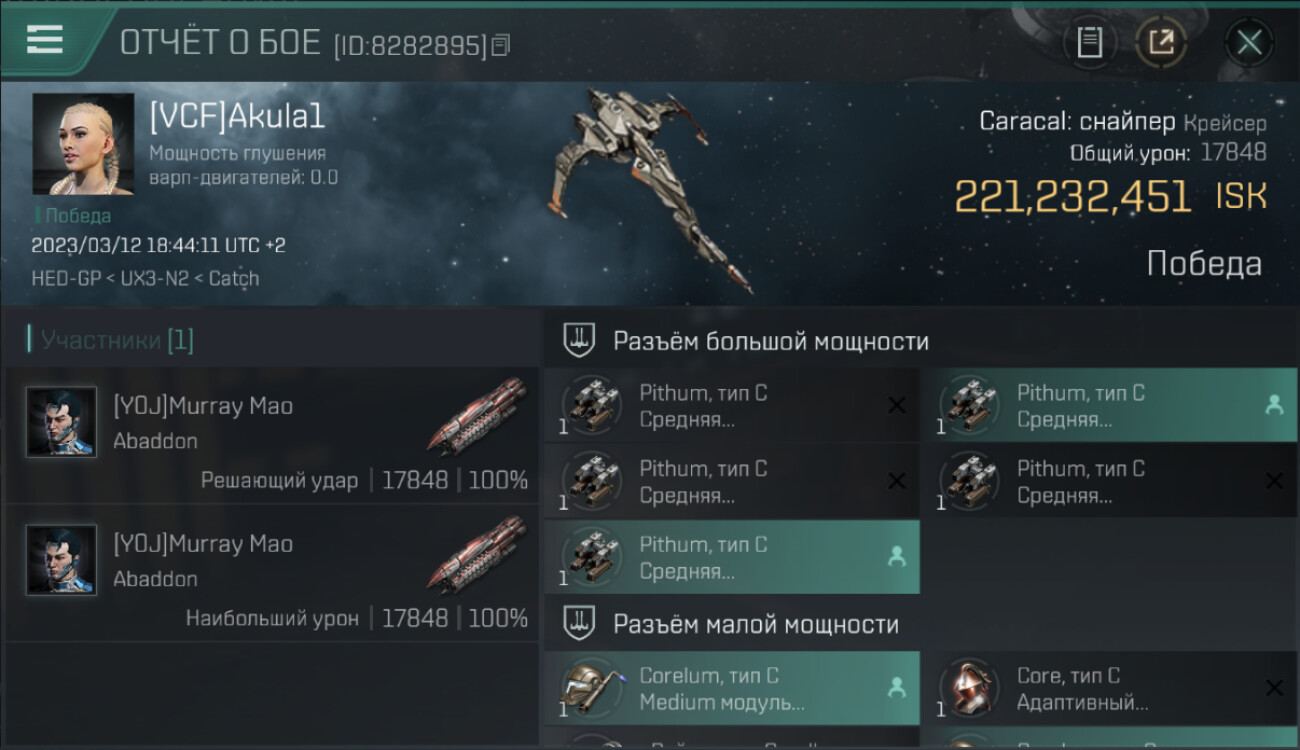The image size is (1300, 750).
Task: Open the Участники [1] participants tab
Action: [111, 340]
